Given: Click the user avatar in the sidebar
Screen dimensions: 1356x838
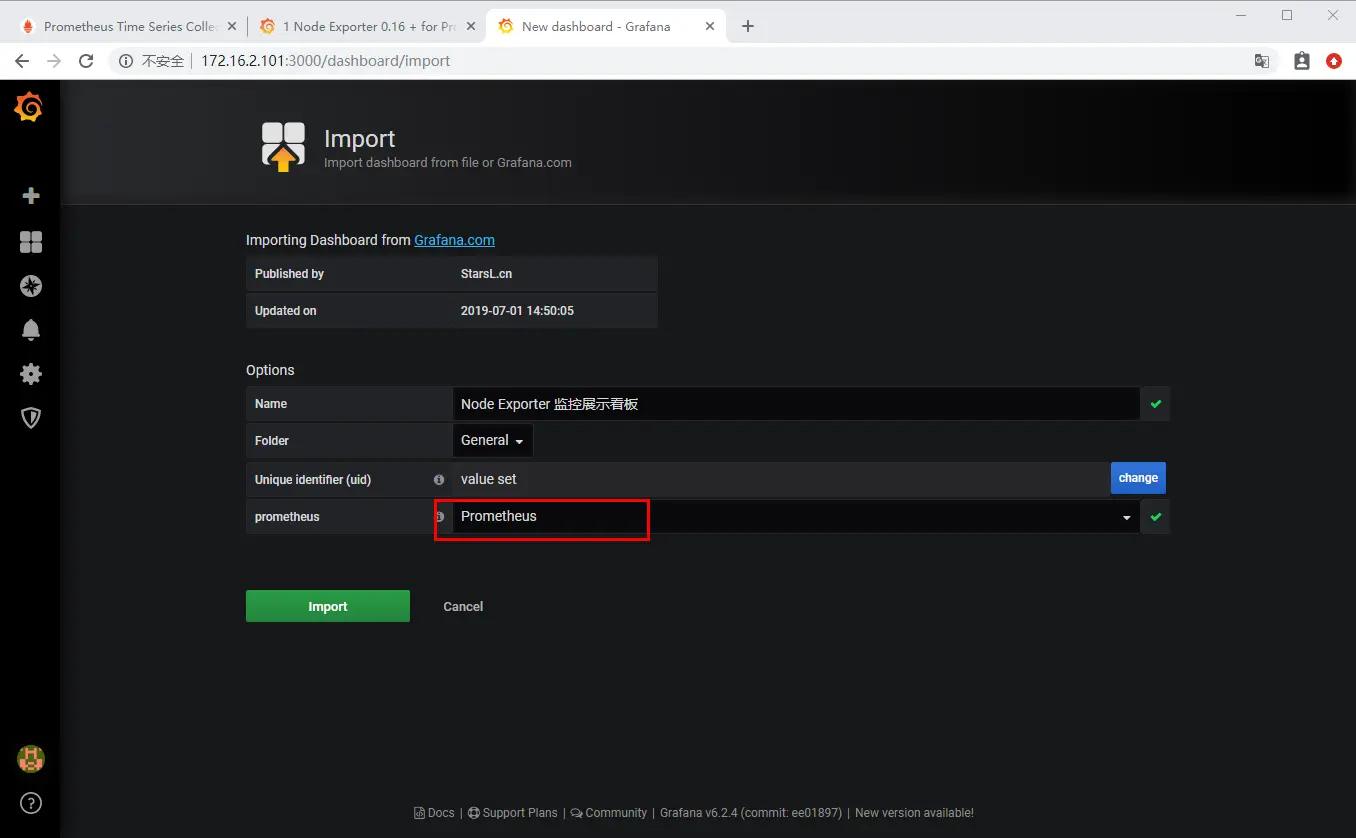Looking at the screenshot, I should click(31, 759).
